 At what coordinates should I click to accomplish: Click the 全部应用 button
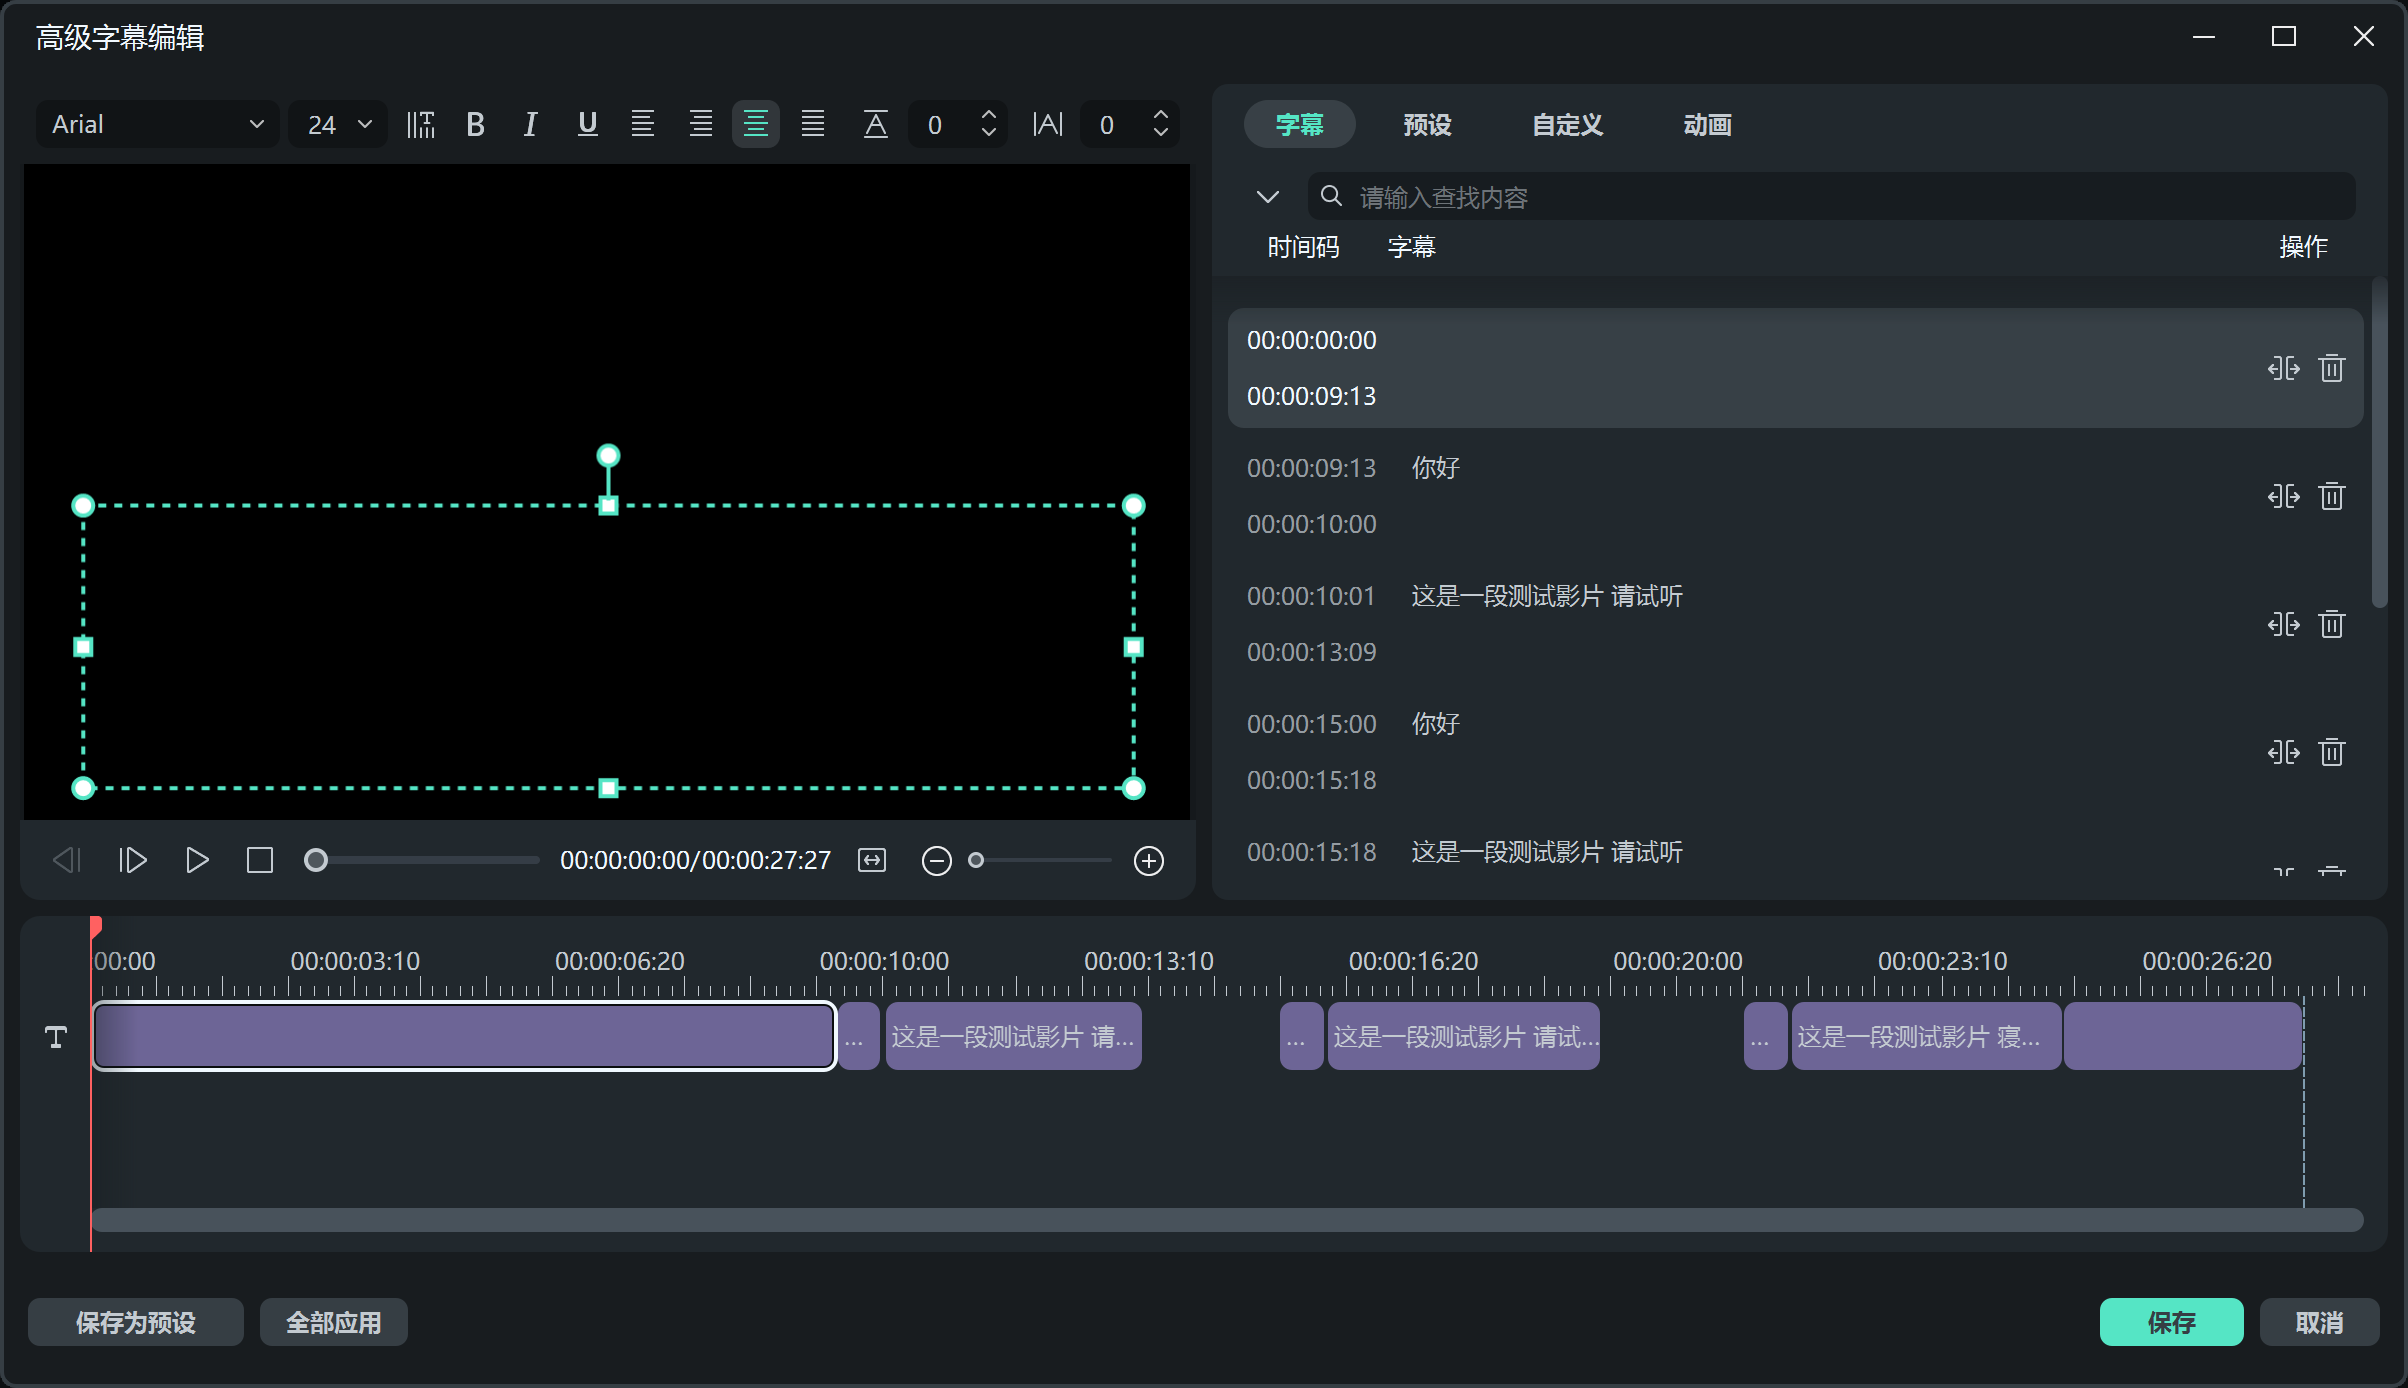point(333,1322)
